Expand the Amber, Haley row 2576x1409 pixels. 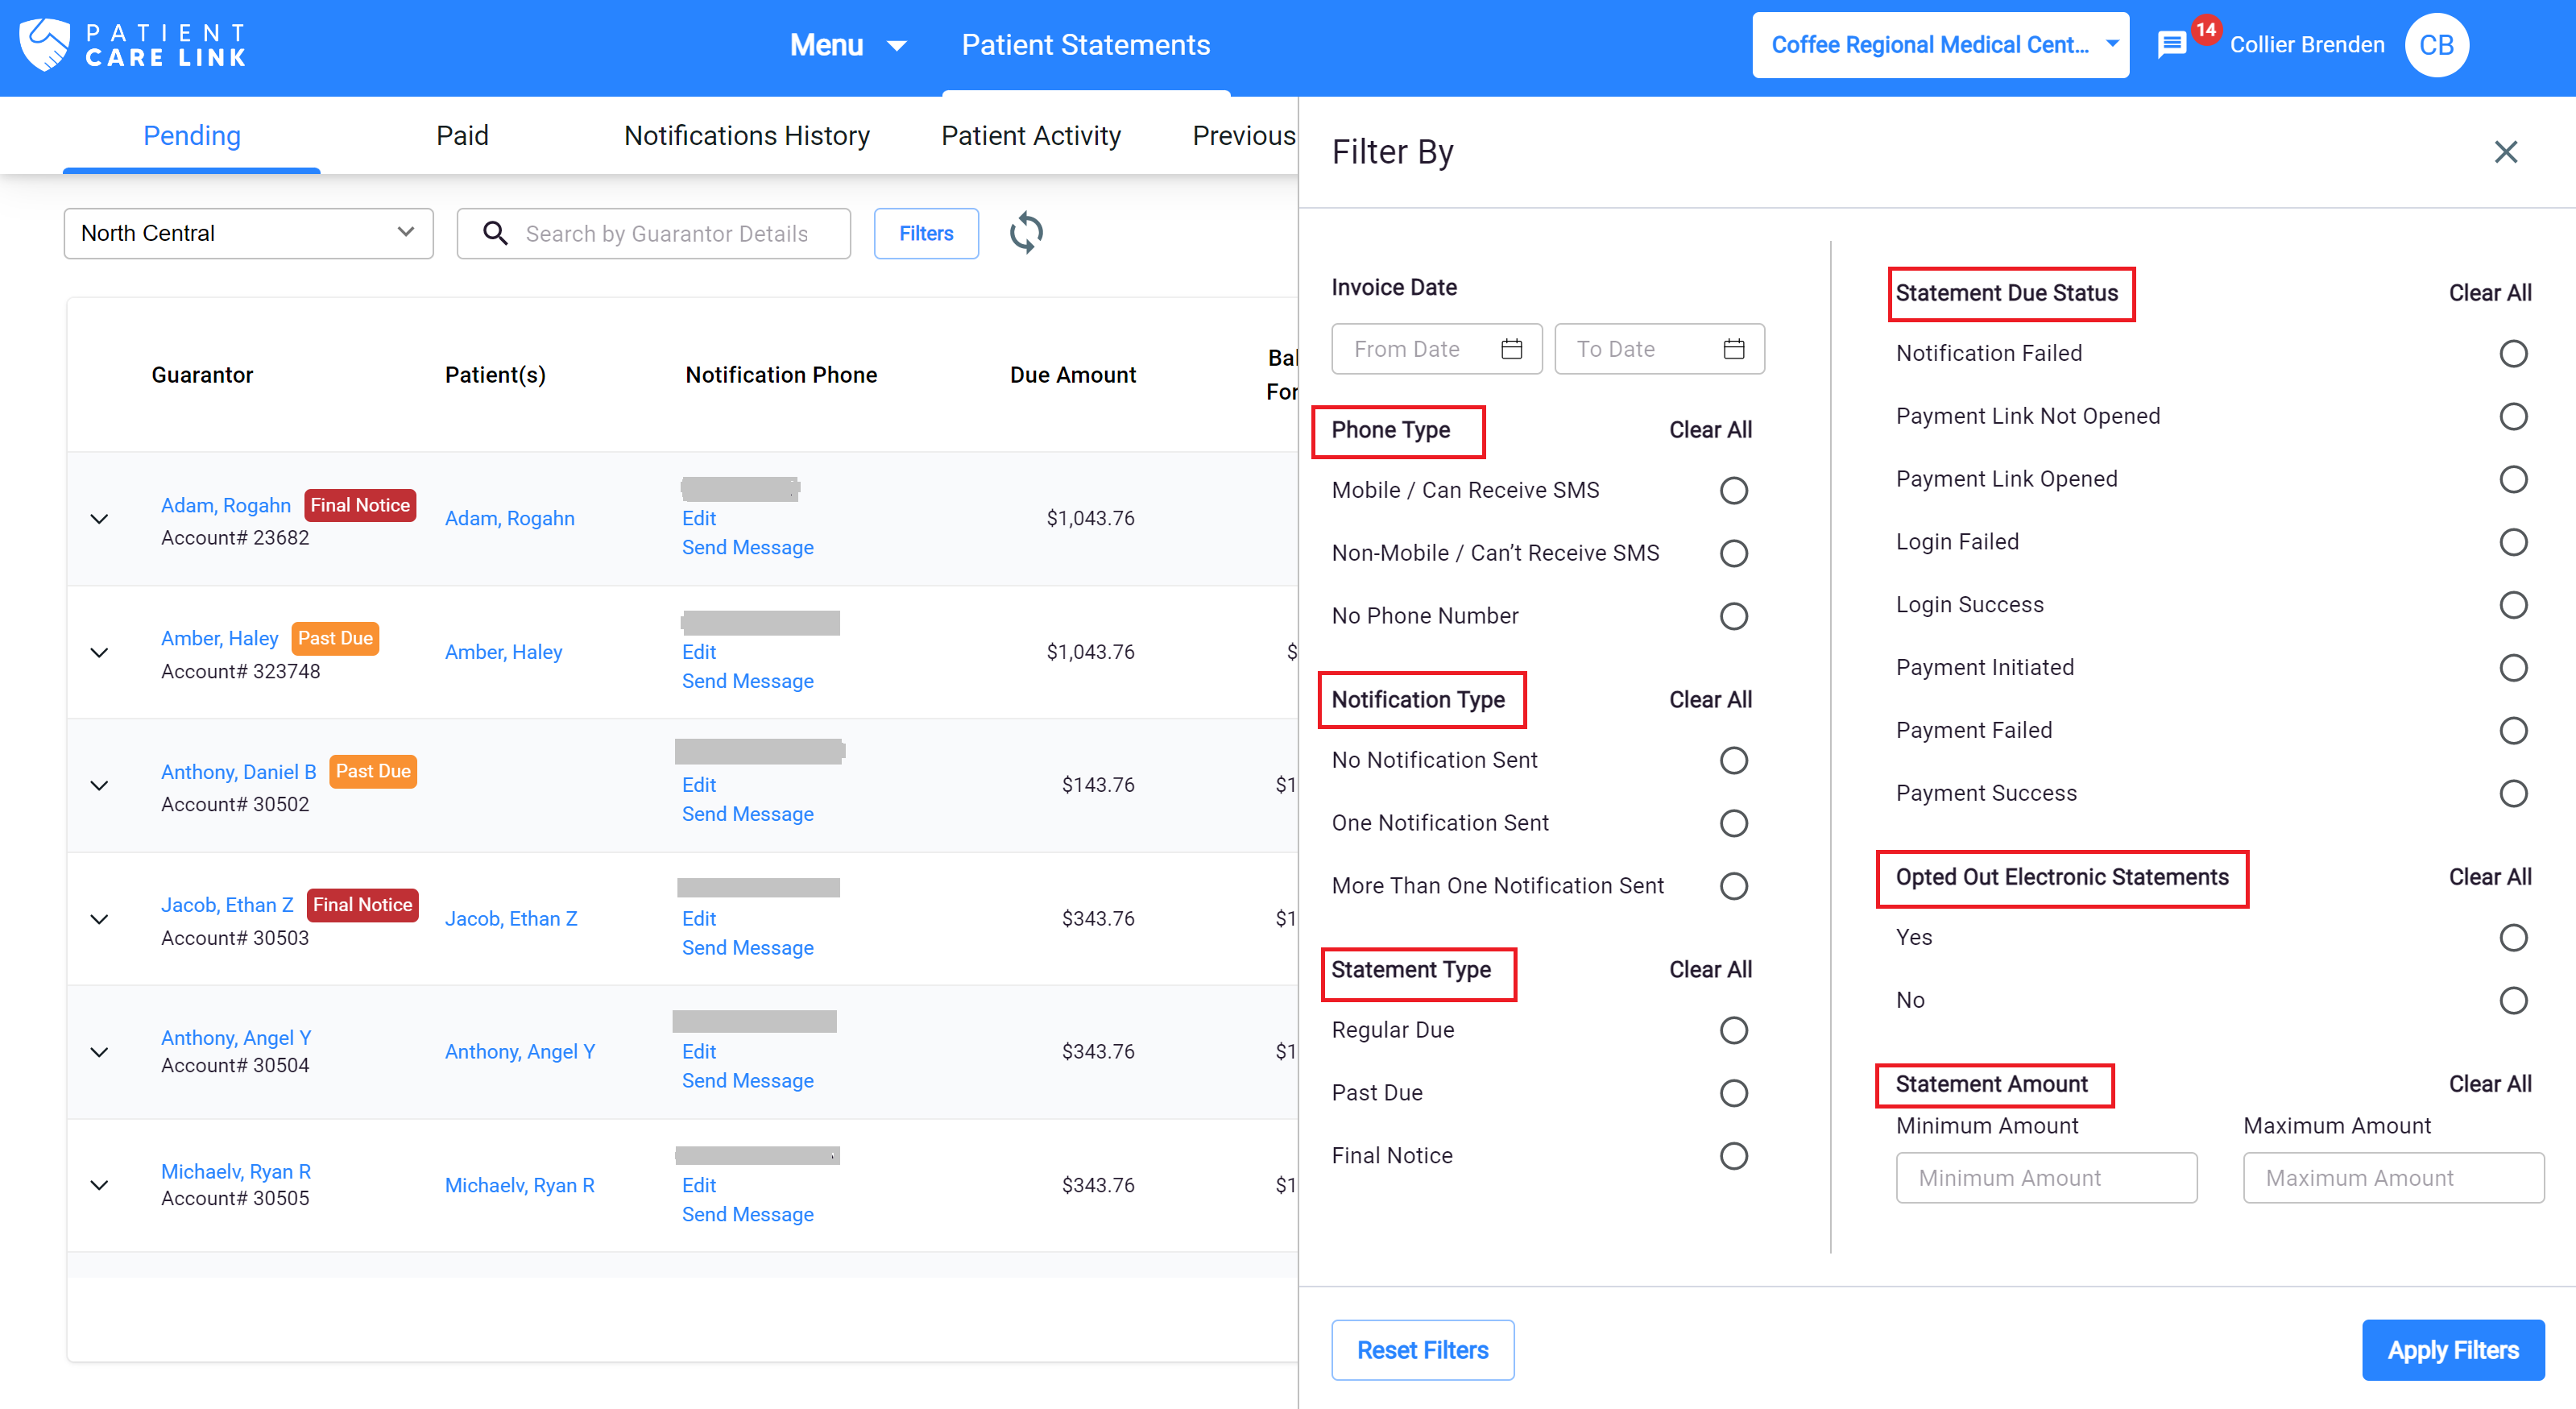point(99,653)
